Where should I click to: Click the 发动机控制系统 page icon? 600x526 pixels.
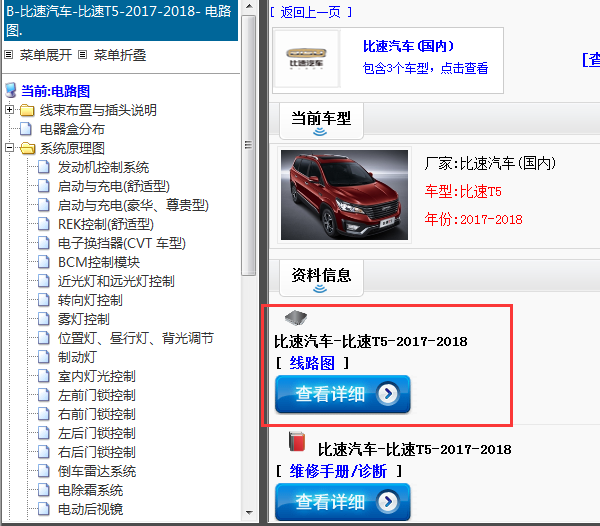click(44, 167)
